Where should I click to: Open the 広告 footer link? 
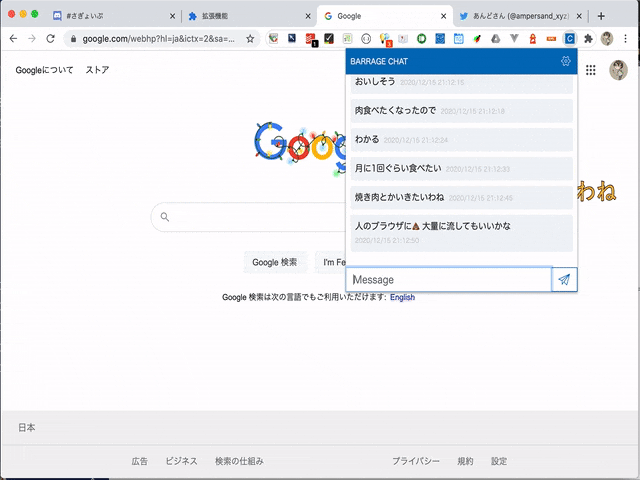[140, 461]
